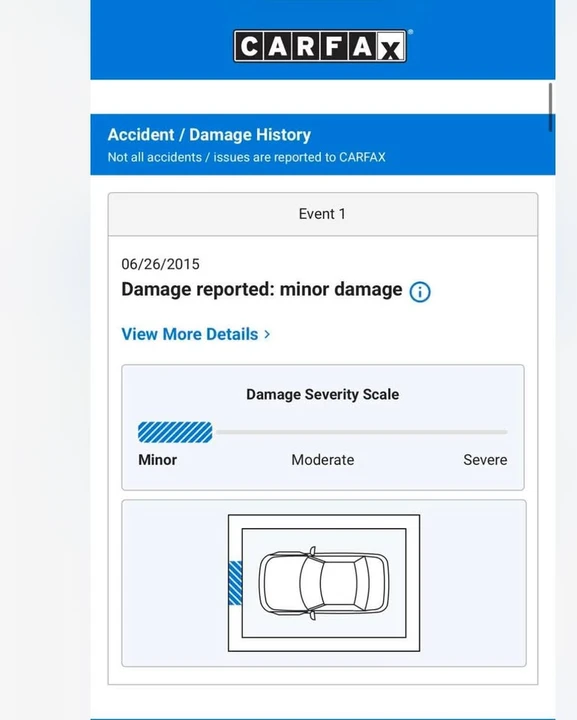Select the Moderate severity label
The image size is (577, 720).
[x=323, y=460]
